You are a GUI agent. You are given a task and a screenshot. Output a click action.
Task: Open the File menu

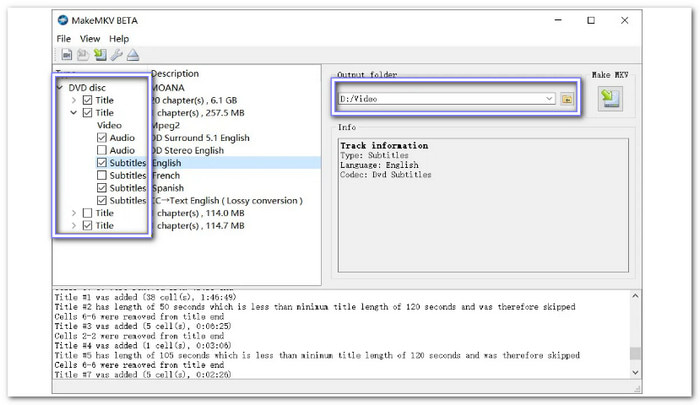[x=64, y=38]
